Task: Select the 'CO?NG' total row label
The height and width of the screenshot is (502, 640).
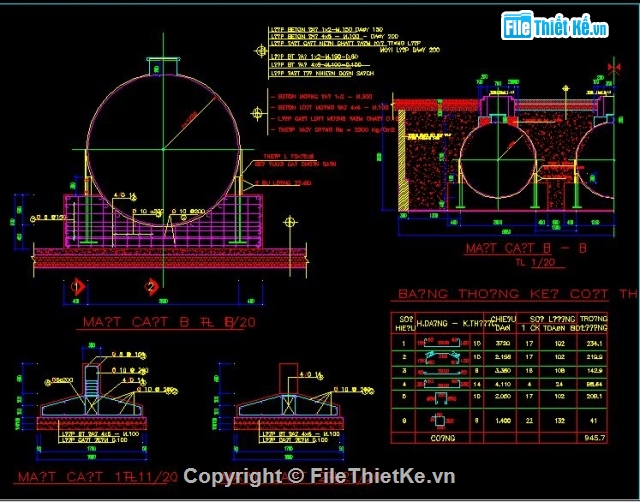Action: click(442, 438)
